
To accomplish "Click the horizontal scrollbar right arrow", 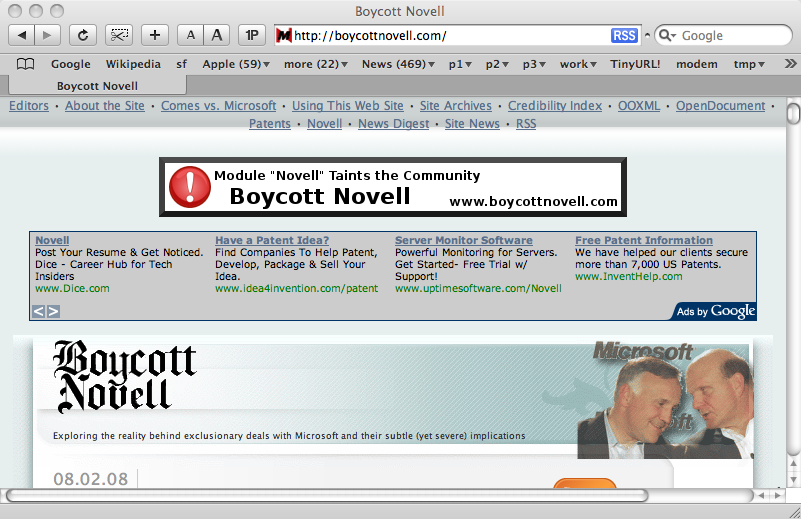I will (778, 496).
